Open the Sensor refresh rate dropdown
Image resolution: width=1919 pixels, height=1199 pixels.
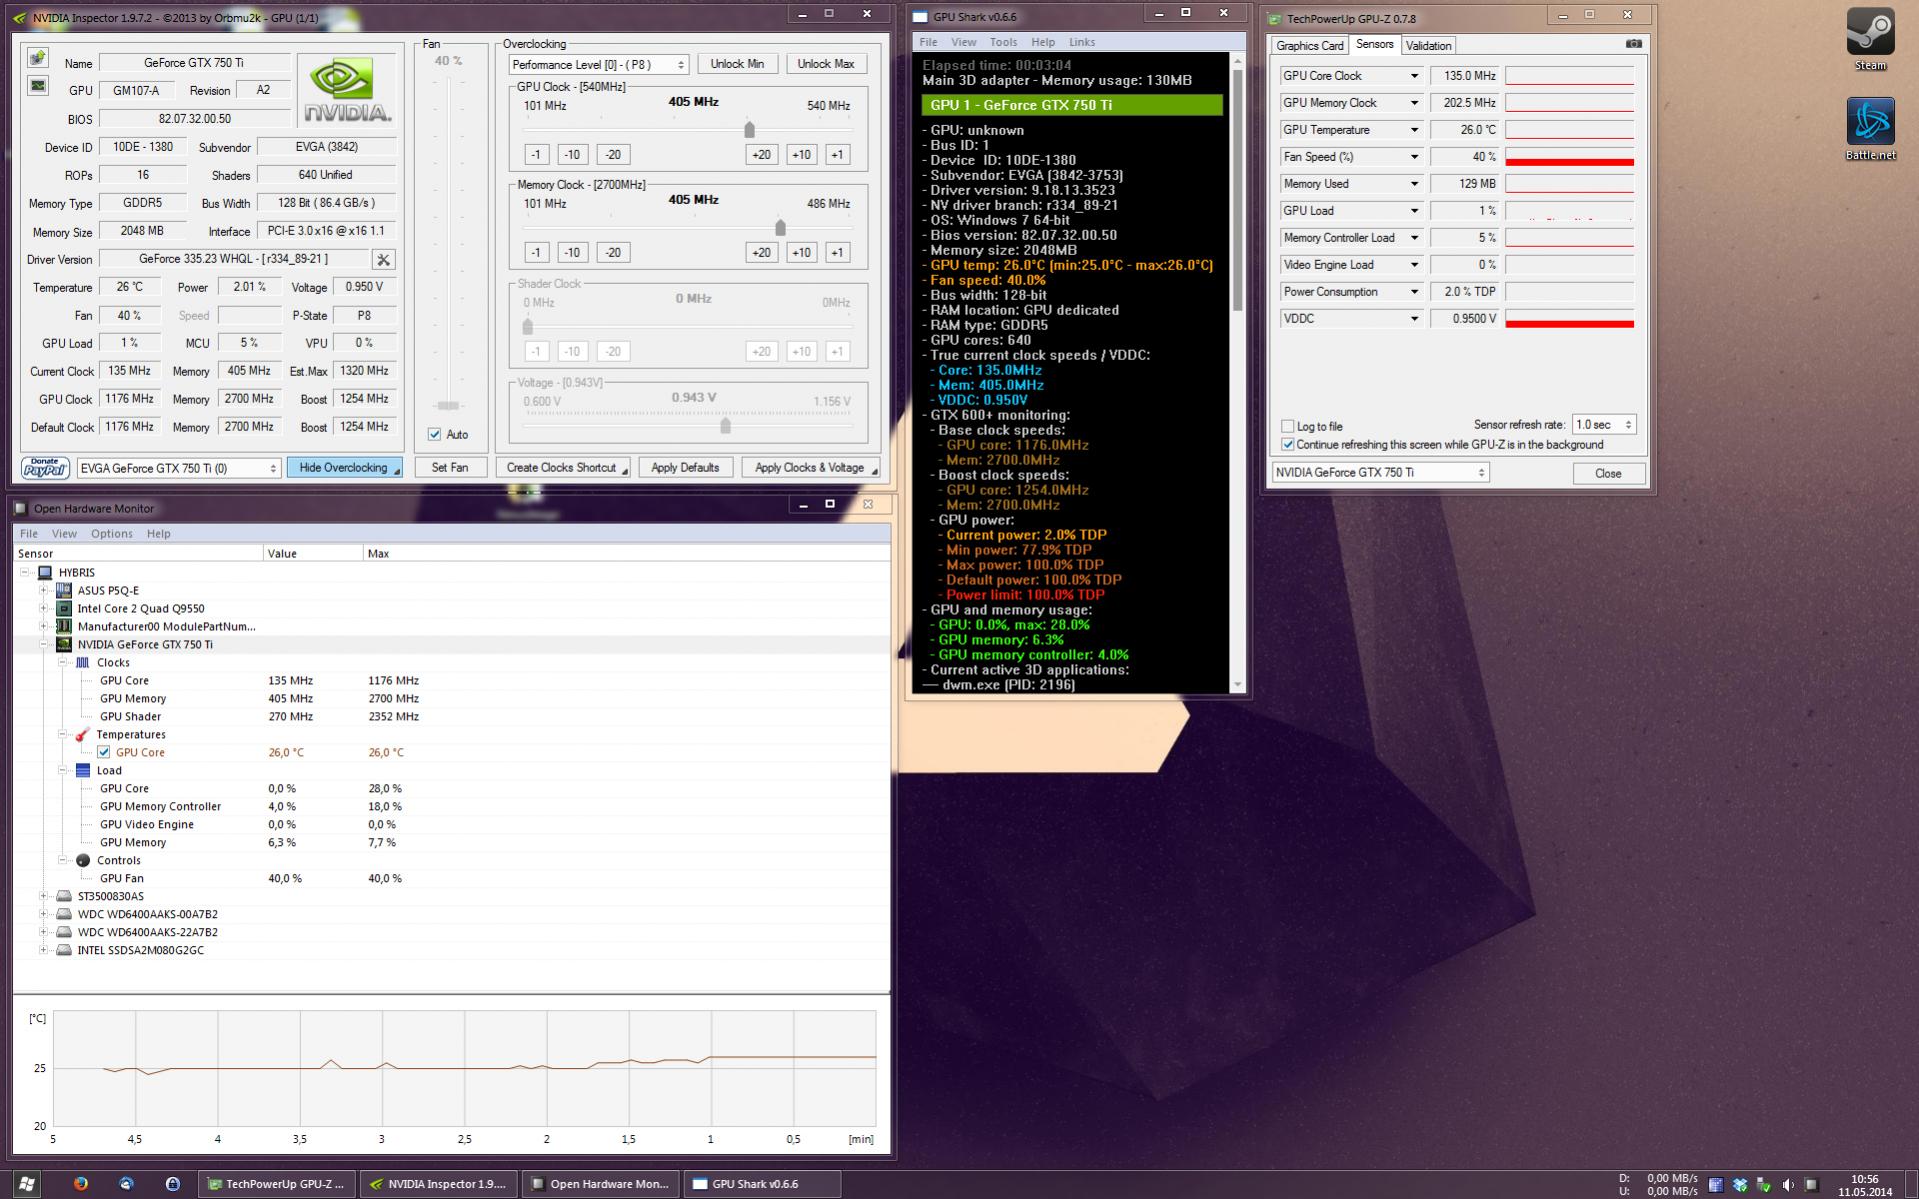click(1604, 425)
